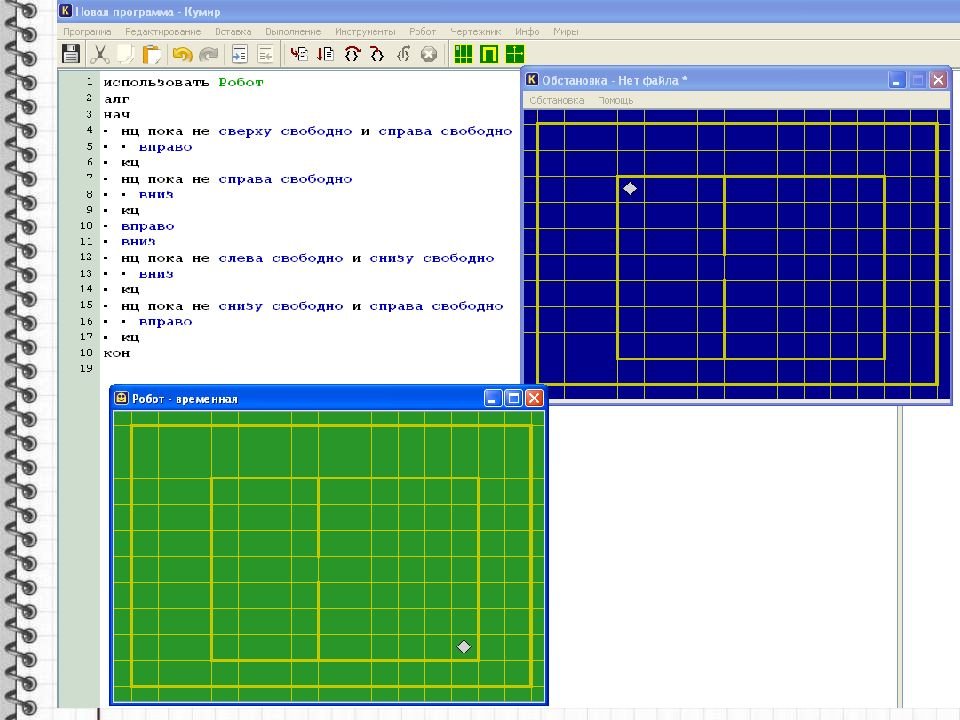Viewport: 960px width, 720px height.
Task: Click the Cut scissors icon
Action: click(x=100, y=54)
